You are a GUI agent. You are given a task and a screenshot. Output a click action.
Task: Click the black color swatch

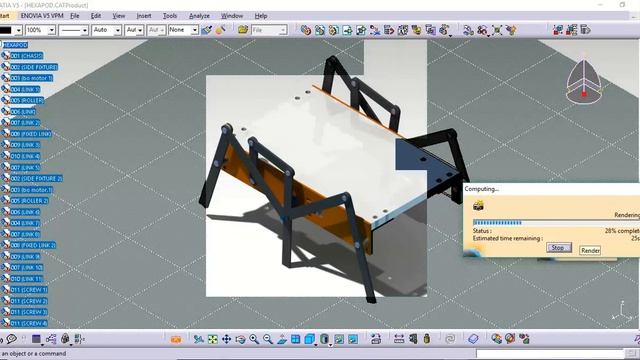6,30
